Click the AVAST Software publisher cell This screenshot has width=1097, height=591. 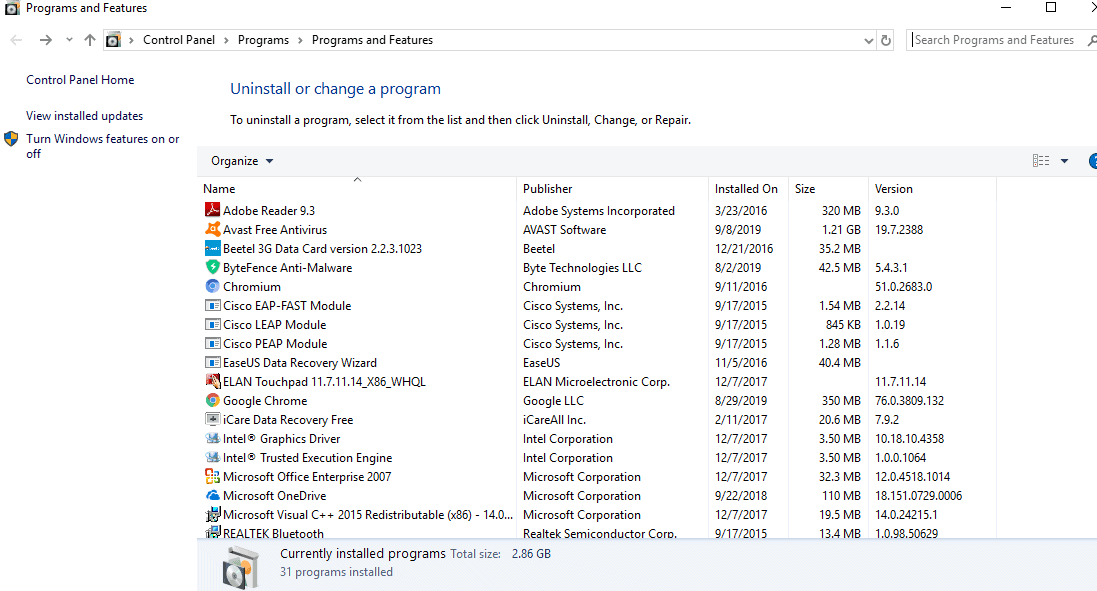[565, 229]
